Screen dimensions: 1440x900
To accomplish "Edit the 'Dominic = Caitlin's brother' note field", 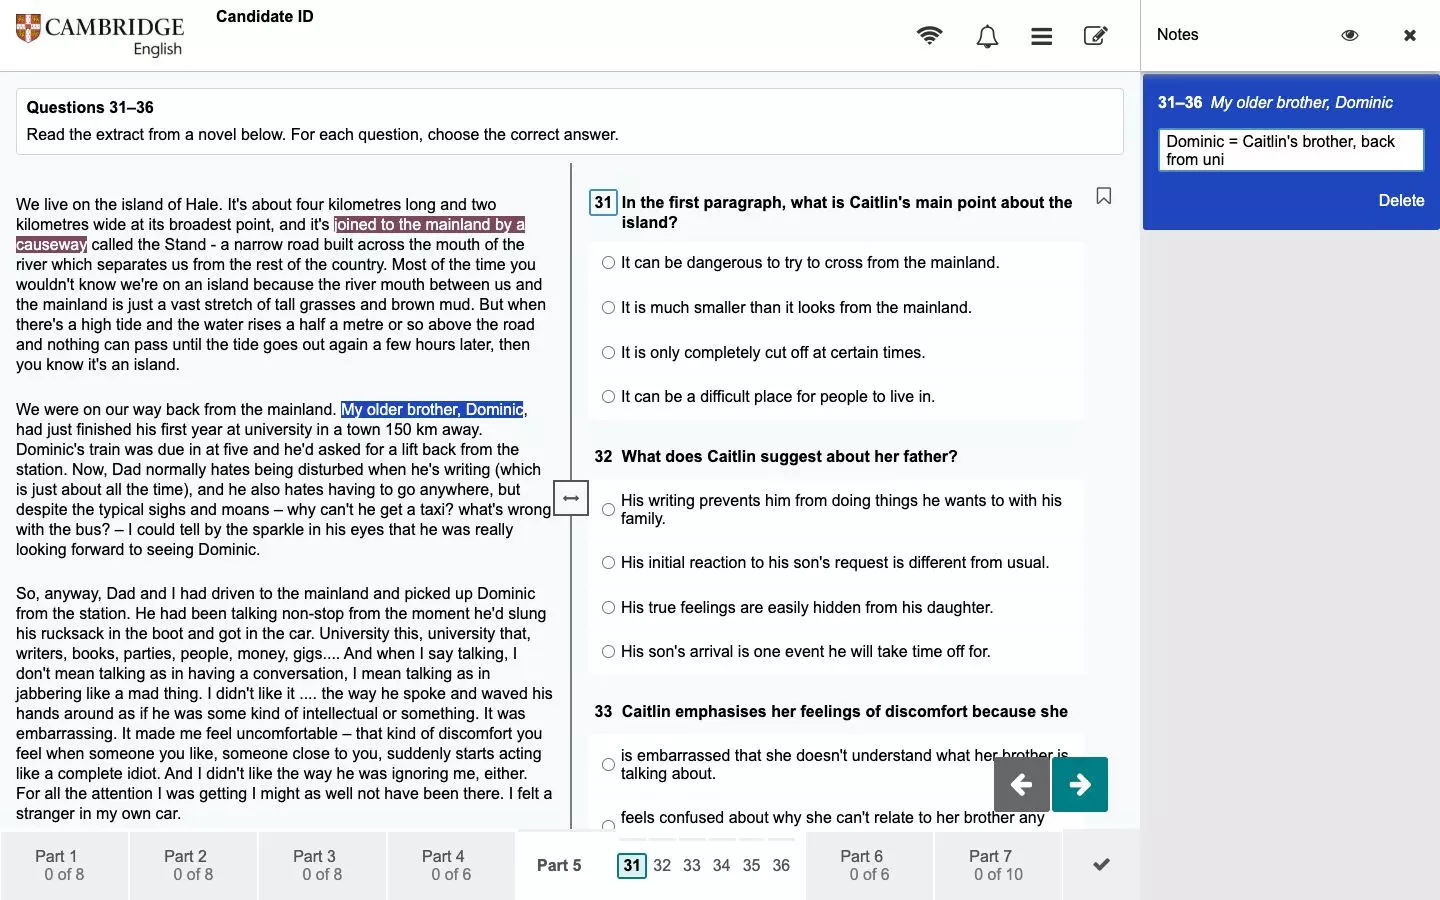I will point(1291,150).
